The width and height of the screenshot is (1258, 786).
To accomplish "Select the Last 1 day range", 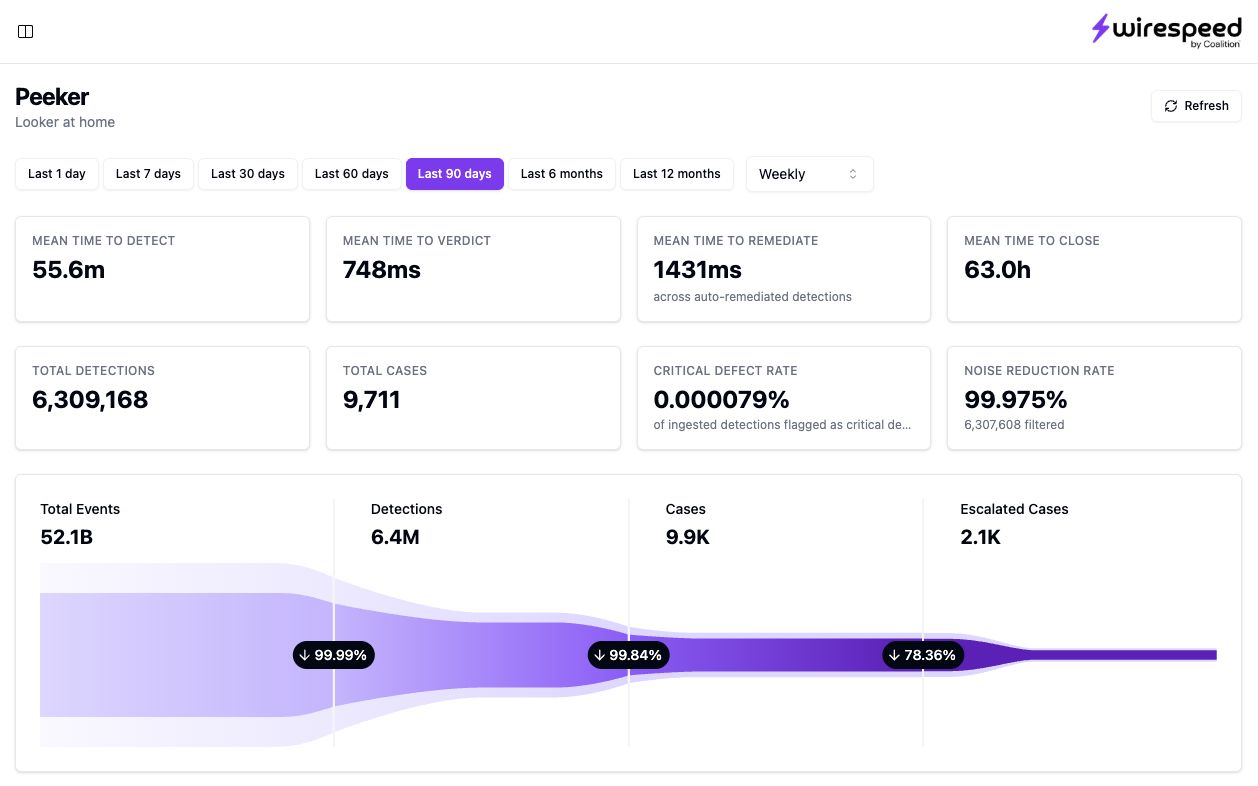I will [57, 174].
